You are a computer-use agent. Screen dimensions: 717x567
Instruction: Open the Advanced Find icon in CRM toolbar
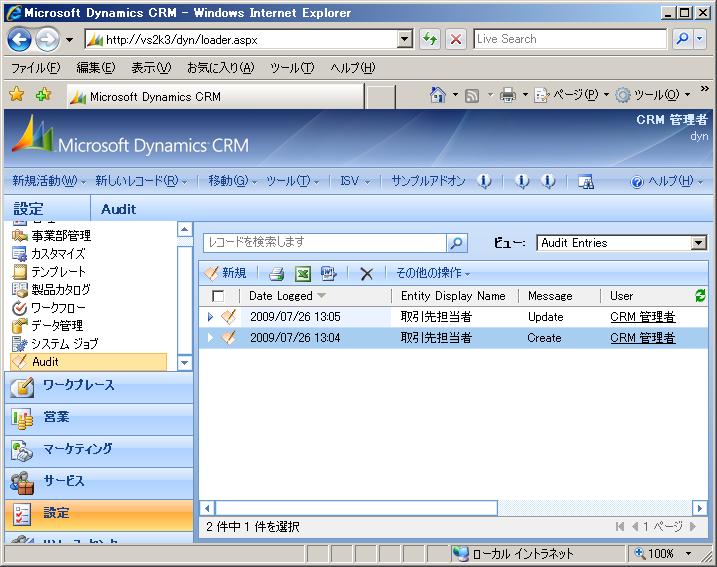[585, 182]
